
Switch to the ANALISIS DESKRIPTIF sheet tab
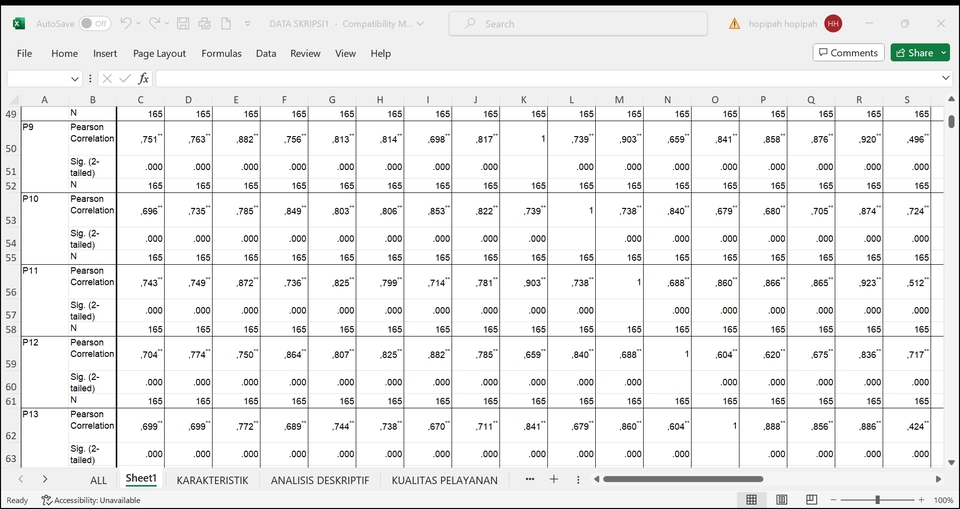(320, 480)
